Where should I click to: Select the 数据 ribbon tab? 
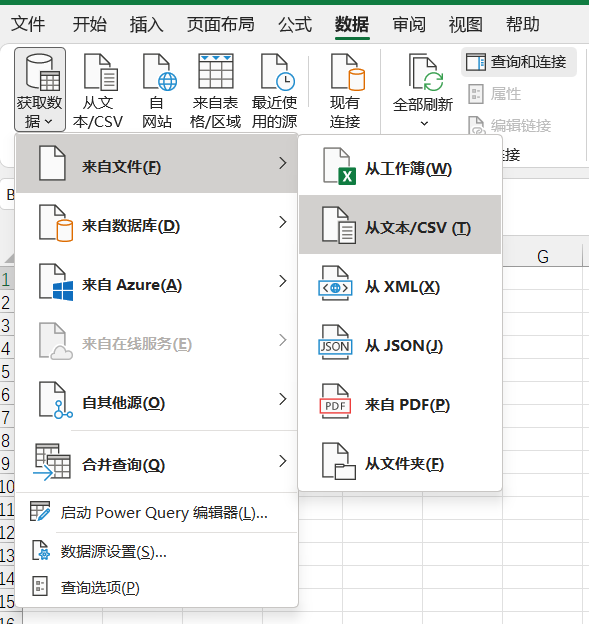pyautogui.click(x=352, y=25)
